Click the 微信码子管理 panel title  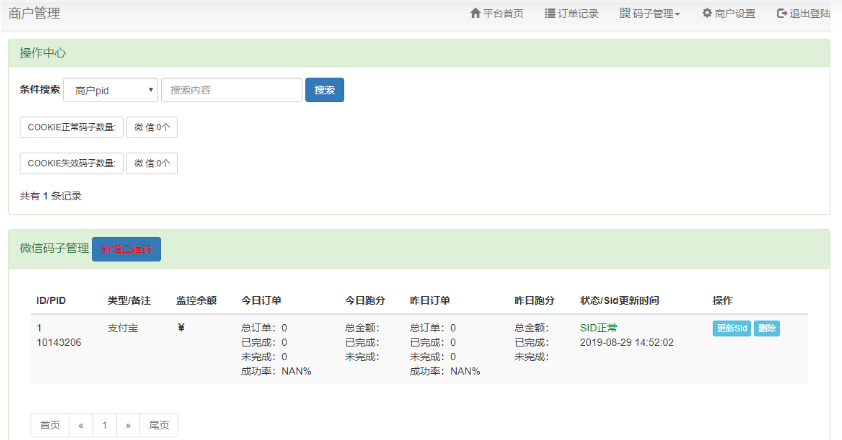coord(54,248)
